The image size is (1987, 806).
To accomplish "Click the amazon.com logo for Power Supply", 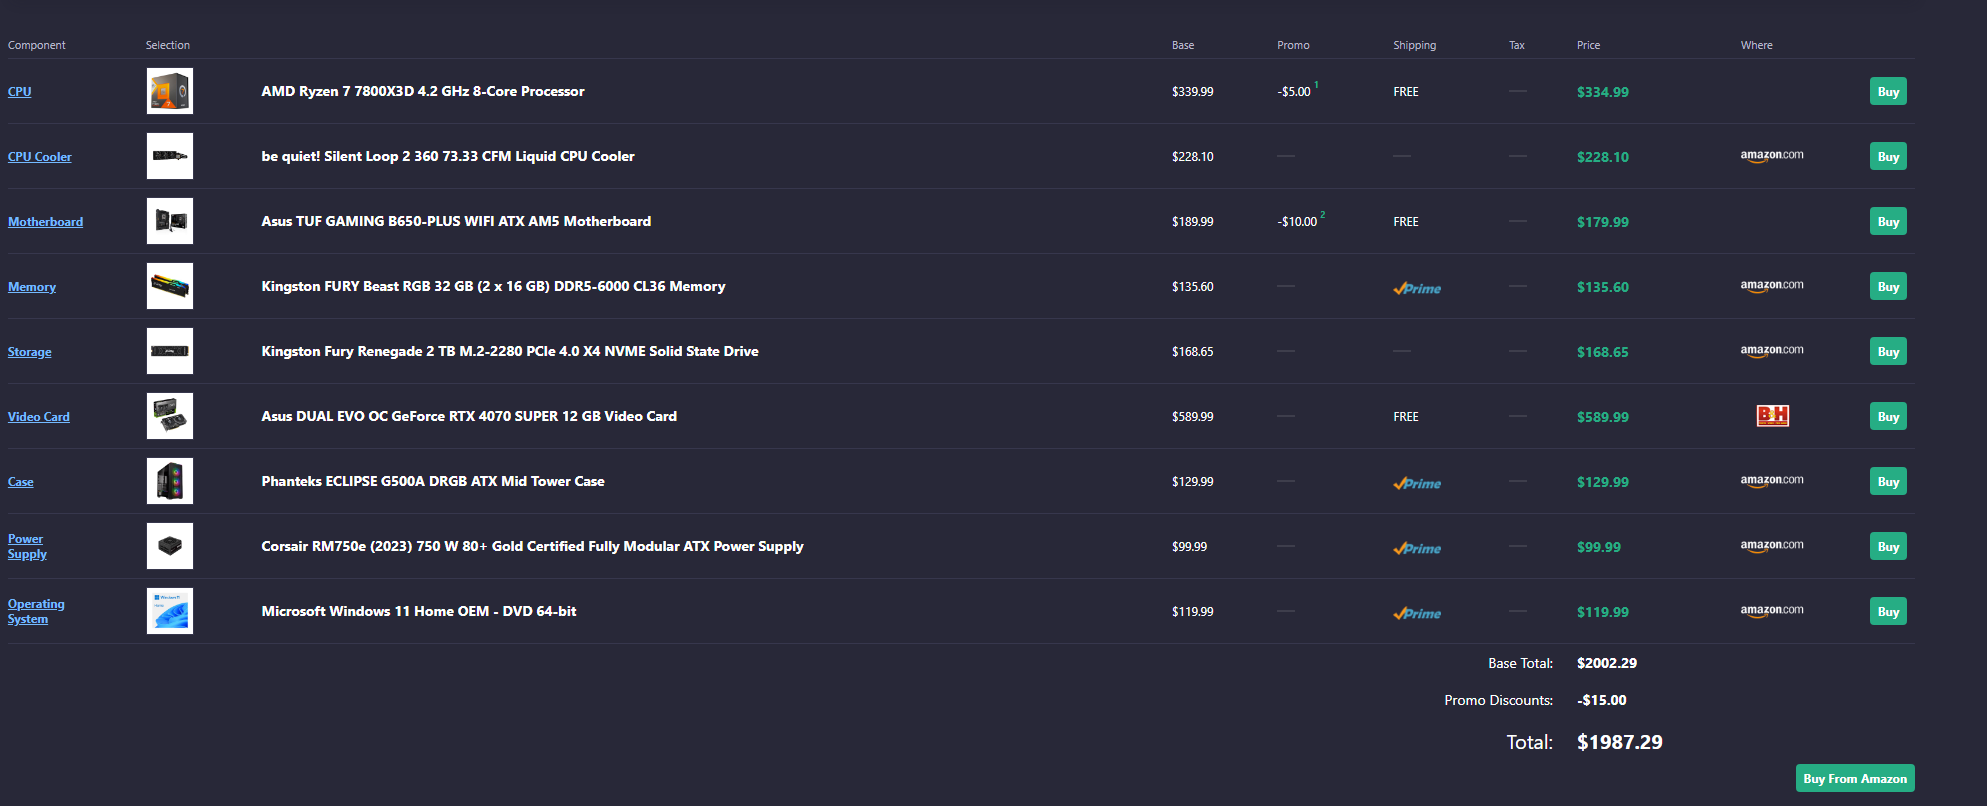I will tap(1772, 545).
